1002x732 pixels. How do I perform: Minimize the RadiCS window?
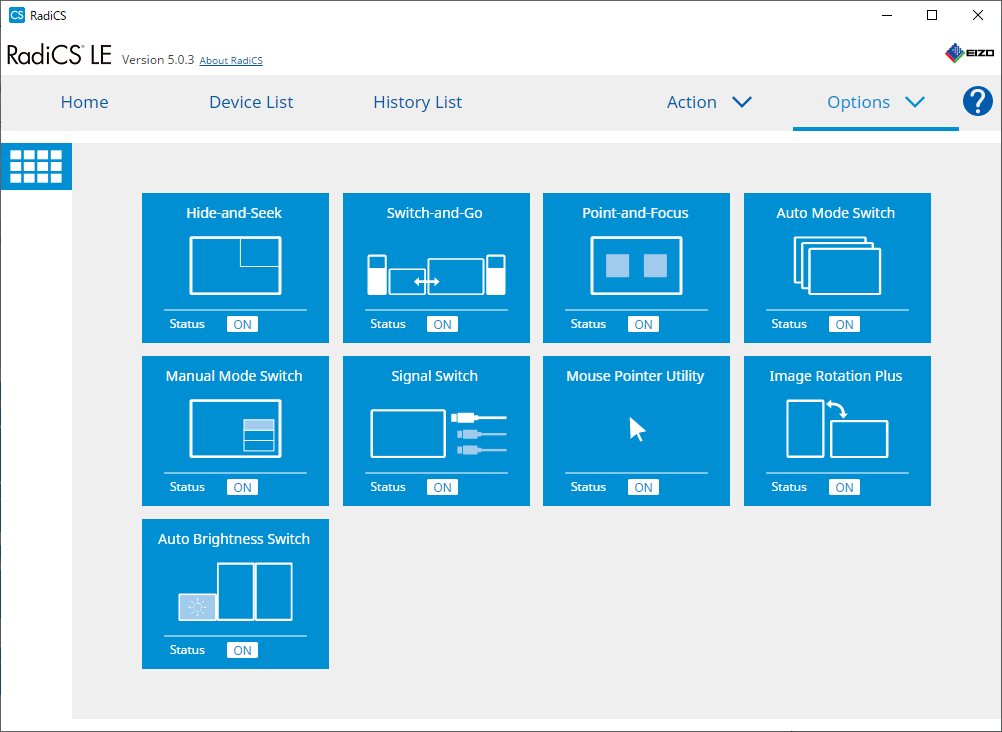tap(887, 15)
